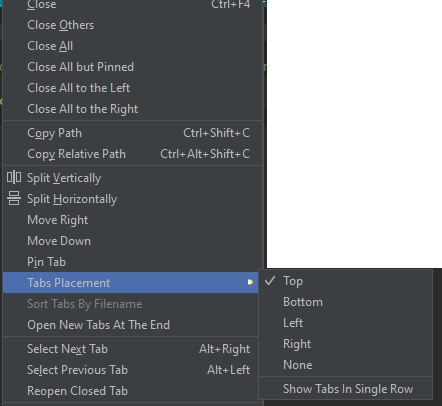Choose Close Others from menu
Screen dimensions: 442x406
133,25
